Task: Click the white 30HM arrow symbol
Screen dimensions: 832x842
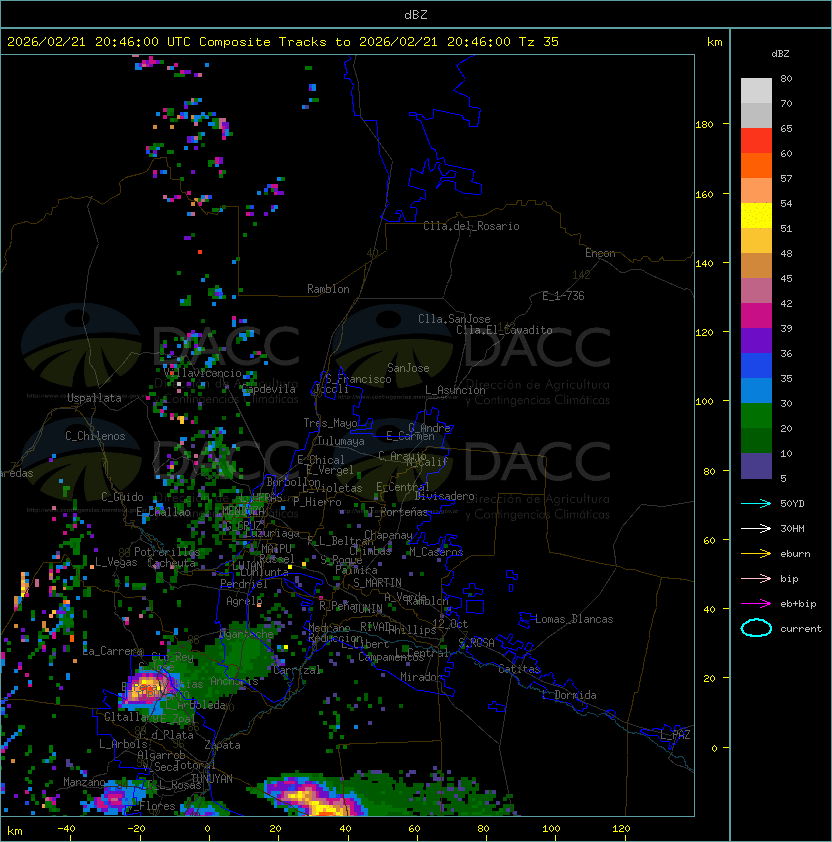Action: (756, 528)
